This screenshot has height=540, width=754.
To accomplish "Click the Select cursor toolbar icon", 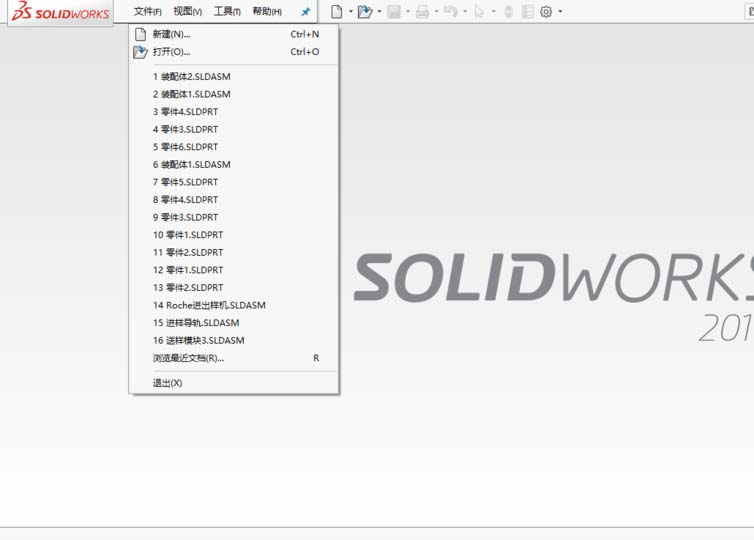I will pos(479,12).
